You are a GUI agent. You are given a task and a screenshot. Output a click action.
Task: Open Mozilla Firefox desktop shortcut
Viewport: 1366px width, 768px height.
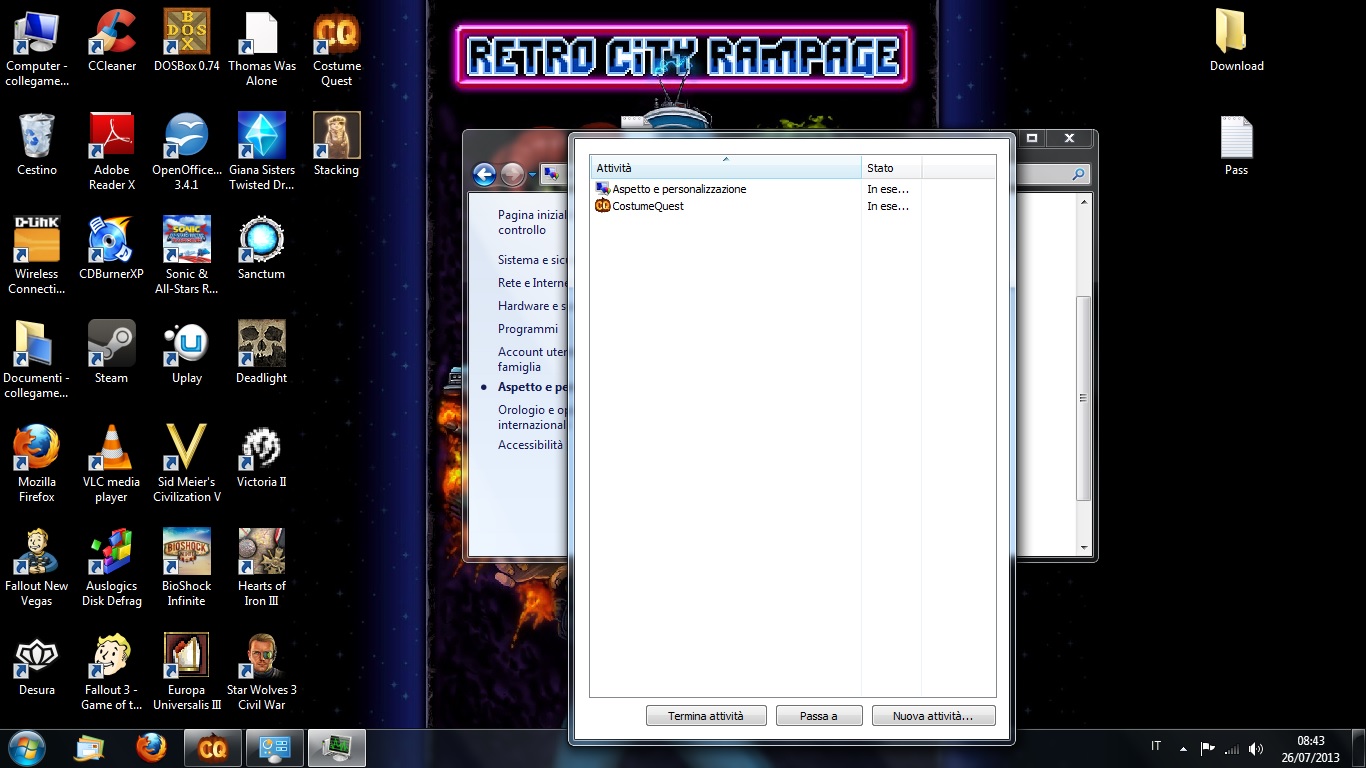tap(37, 464)
